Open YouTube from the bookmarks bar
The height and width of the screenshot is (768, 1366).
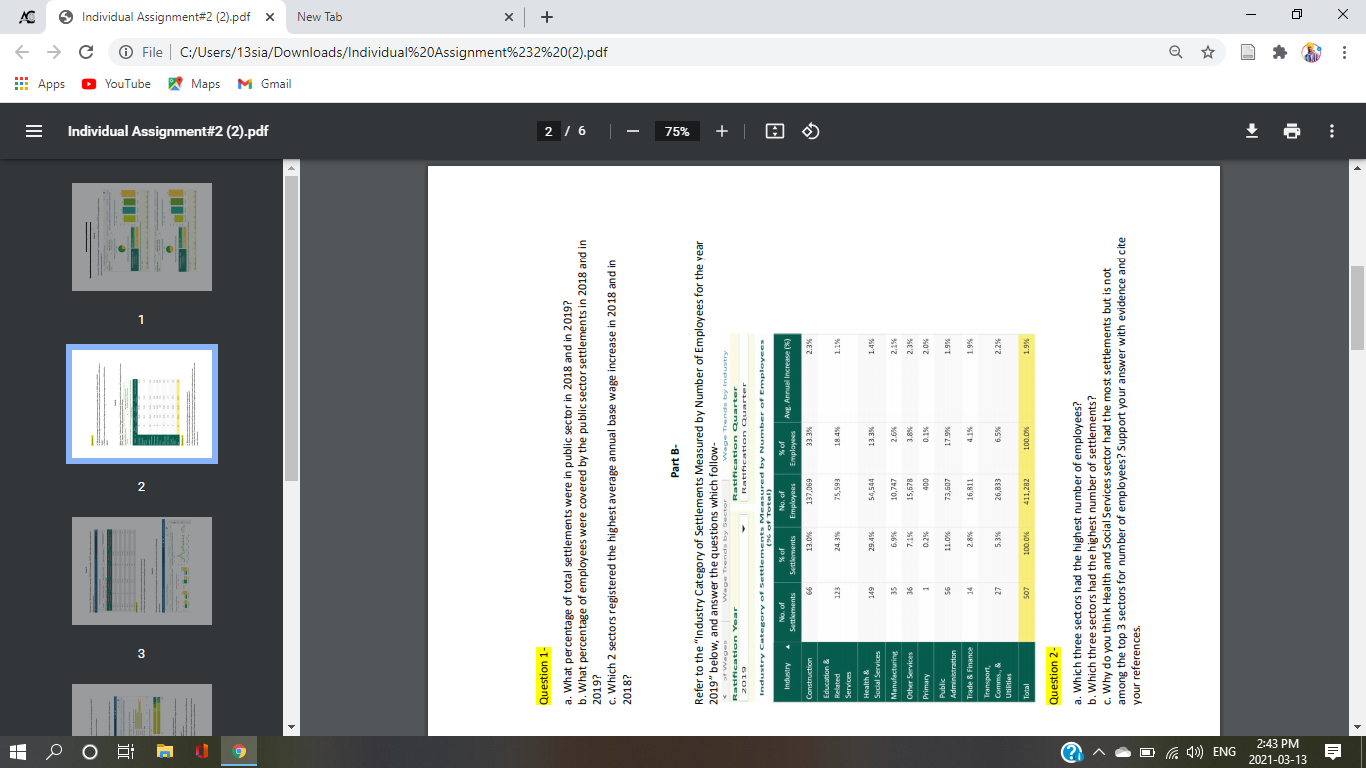(115, 84)
